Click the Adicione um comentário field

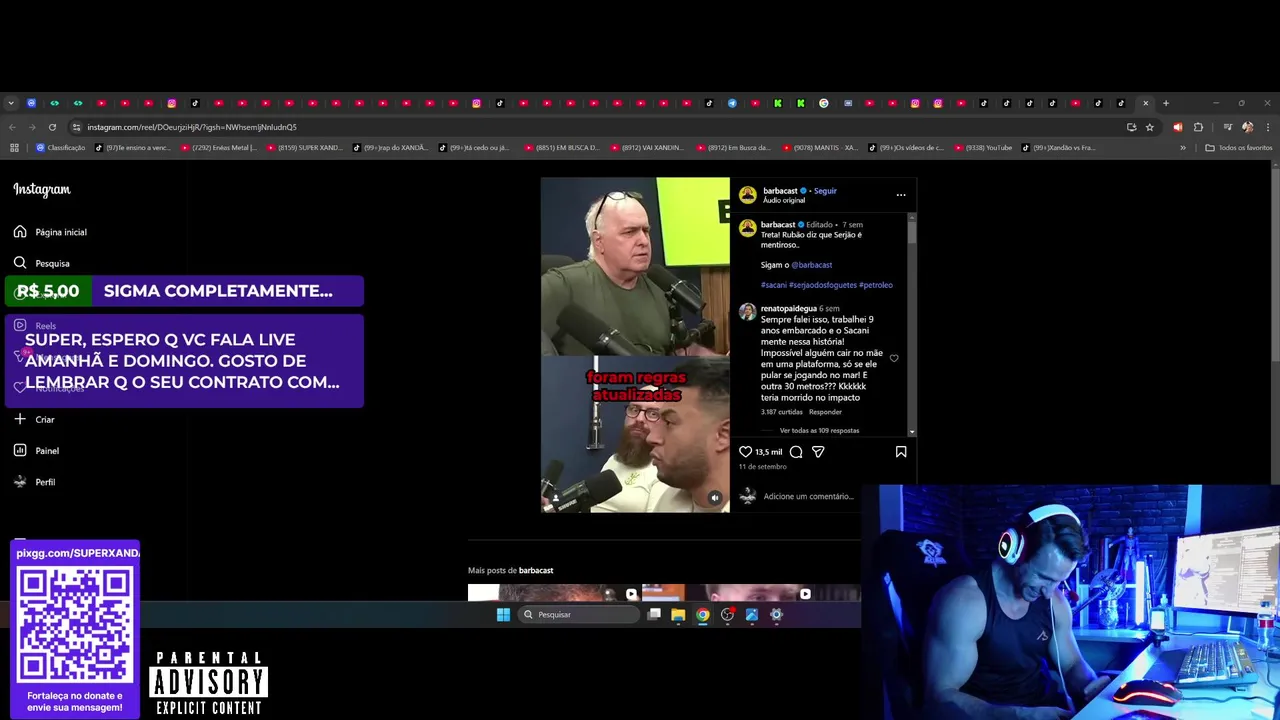click(x=809, y=496)
